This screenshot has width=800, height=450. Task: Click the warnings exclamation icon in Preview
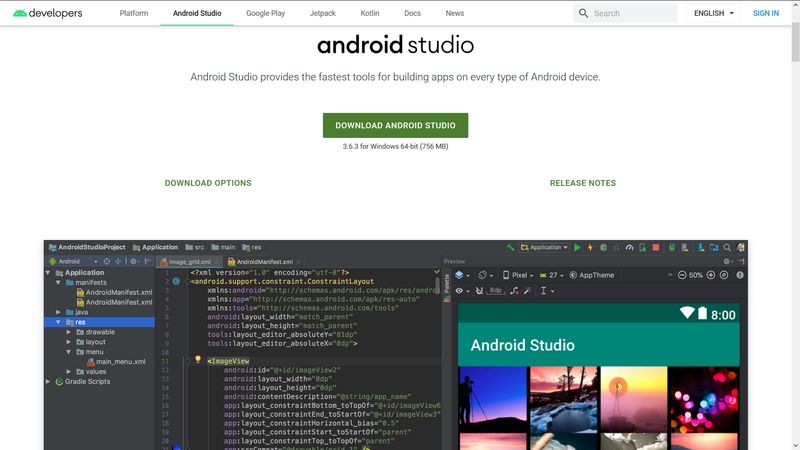click(x=740, y=275)
